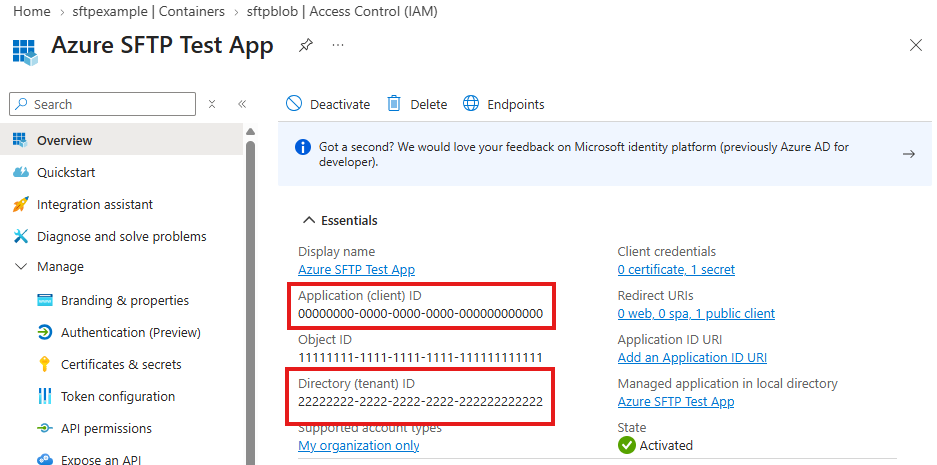Click the Token configuration bars icon

pos(45,396)
